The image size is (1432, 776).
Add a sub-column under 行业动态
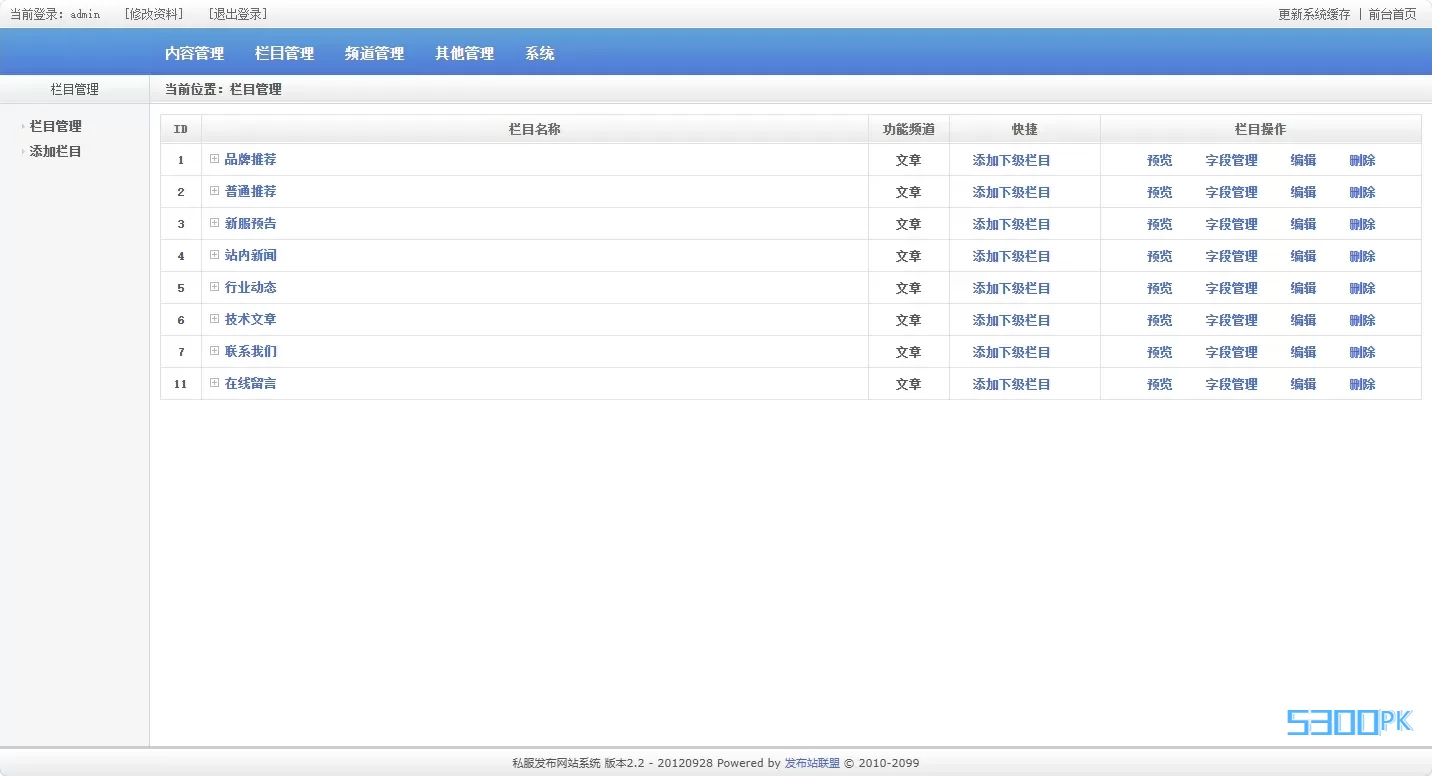(1011, 288)
